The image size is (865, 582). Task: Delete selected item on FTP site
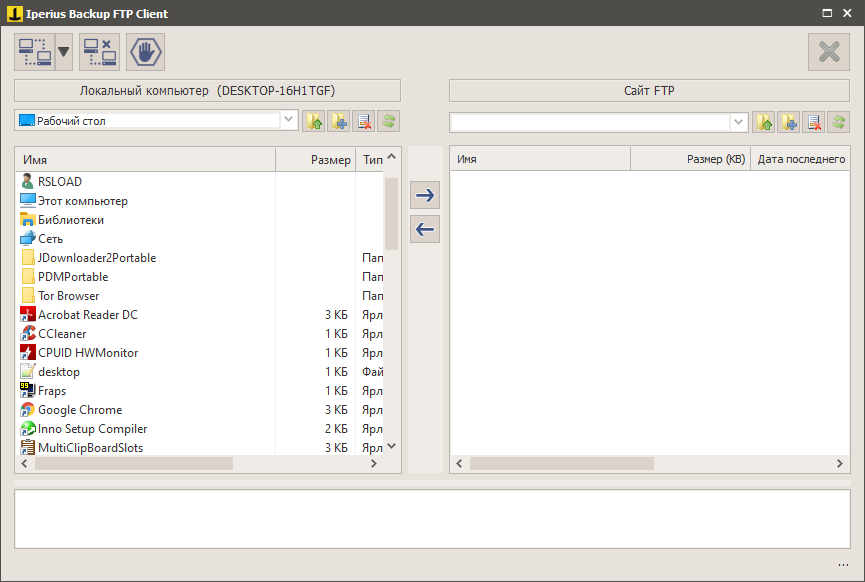point(814,122)
